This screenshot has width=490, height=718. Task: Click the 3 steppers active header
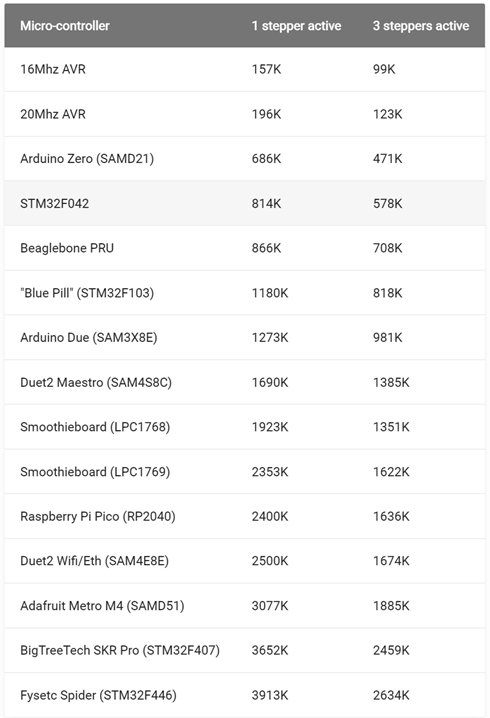click(421, 26)
